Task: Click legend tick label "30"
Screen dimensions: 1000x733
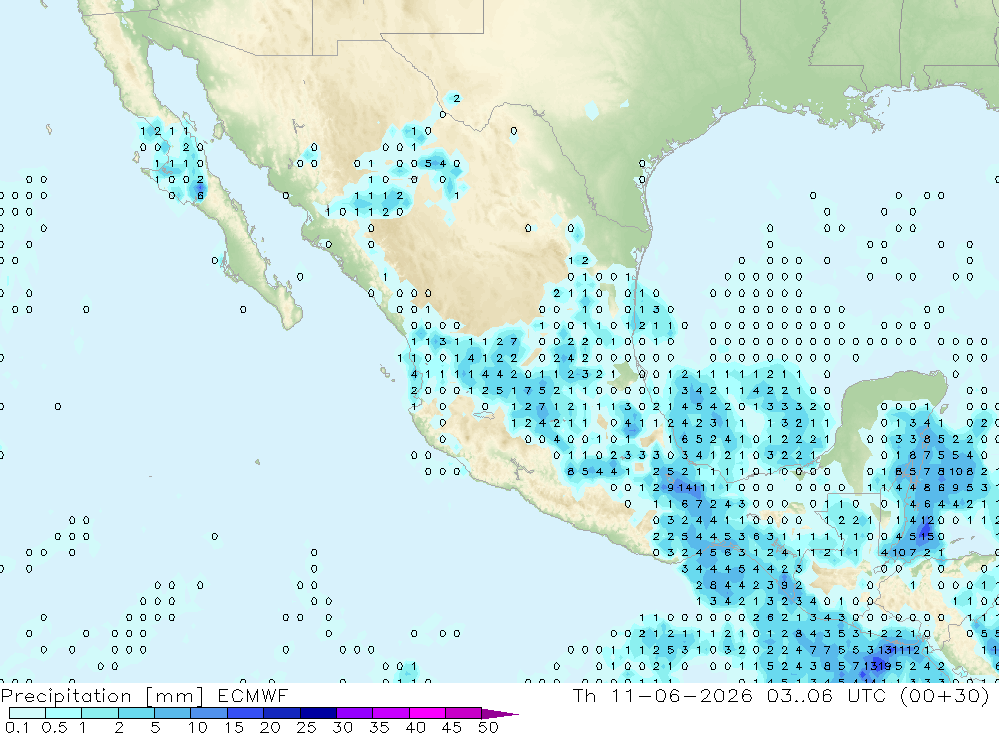Action: click(x=343, y=727)
